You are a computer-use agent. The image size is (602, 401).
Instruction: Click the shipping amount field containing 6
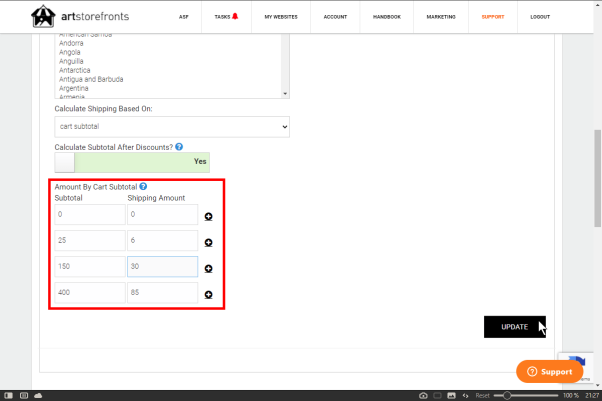[162, 240]
